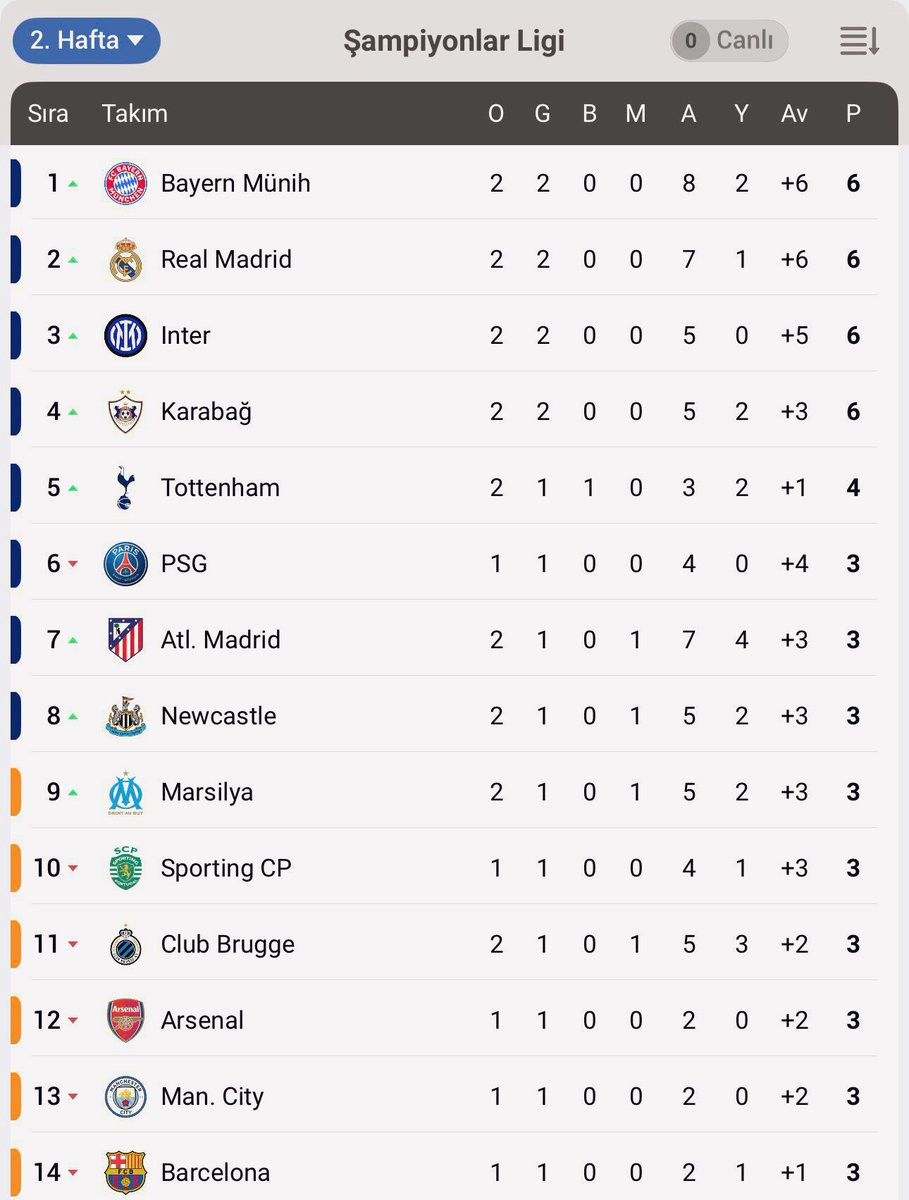Click the Club Brugge club logo

126,944
